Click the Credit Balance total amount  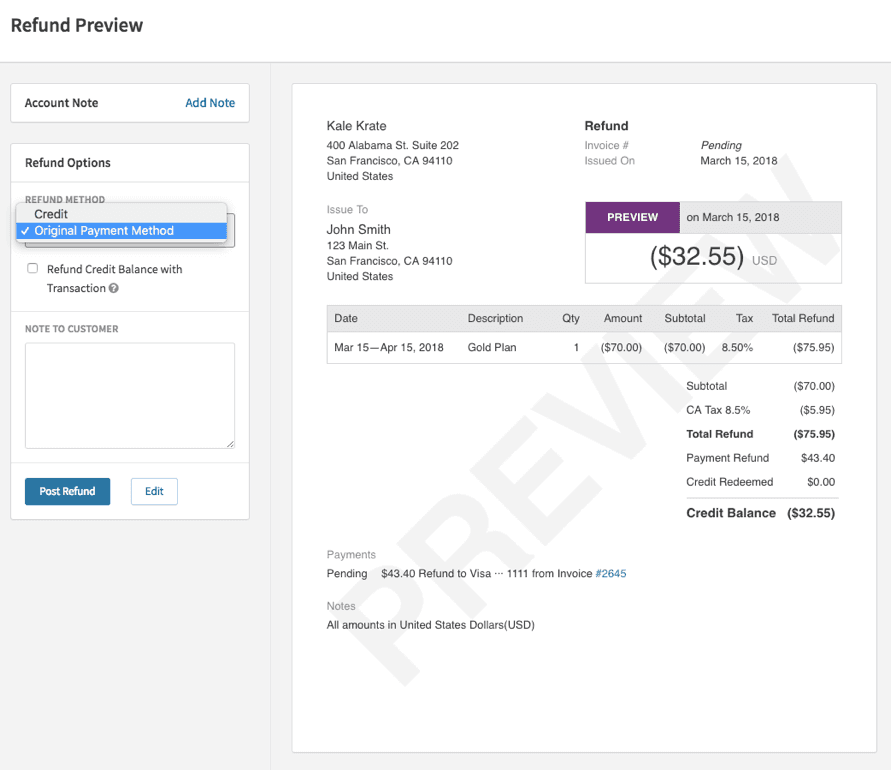(811, 513)
